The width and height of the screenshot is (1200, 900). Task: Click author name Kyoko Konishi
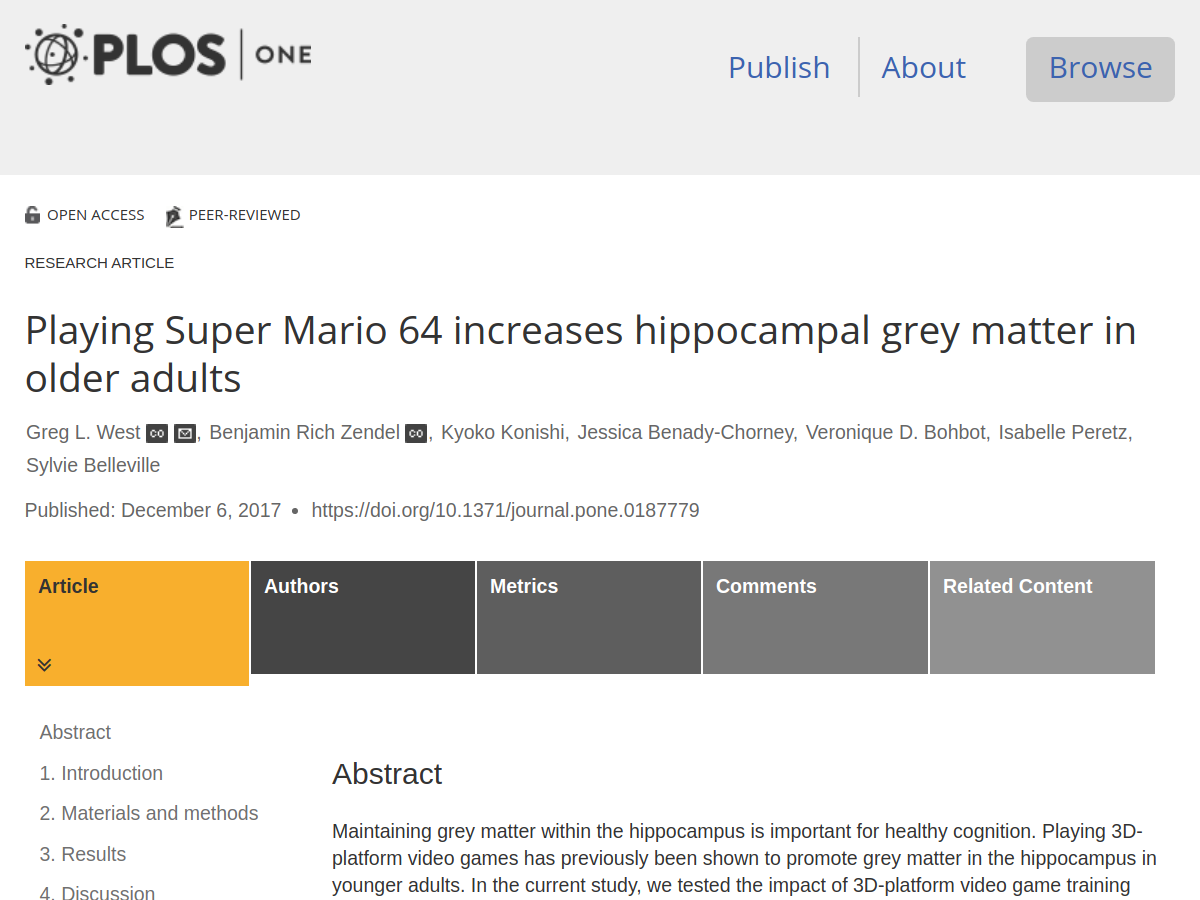[x=503, y=432]
